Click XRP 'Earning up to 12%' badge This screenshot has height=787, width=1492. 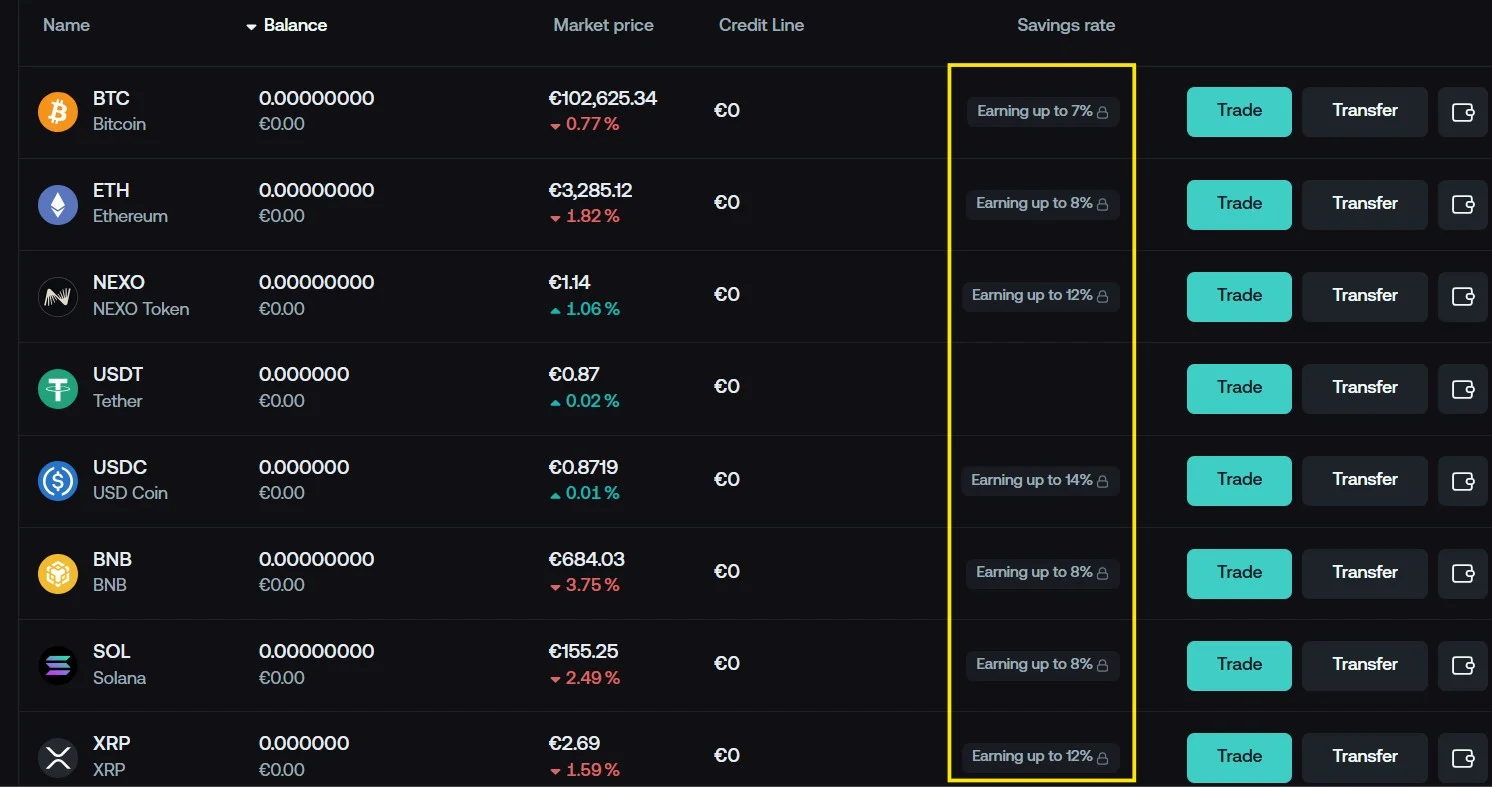pos(1040,757)
